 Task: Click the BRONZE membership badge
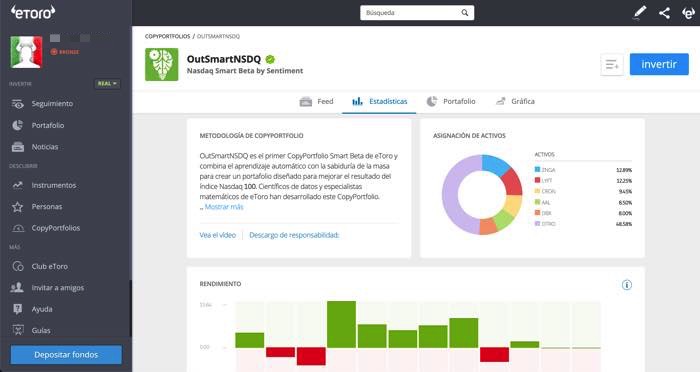click(65, 52)
